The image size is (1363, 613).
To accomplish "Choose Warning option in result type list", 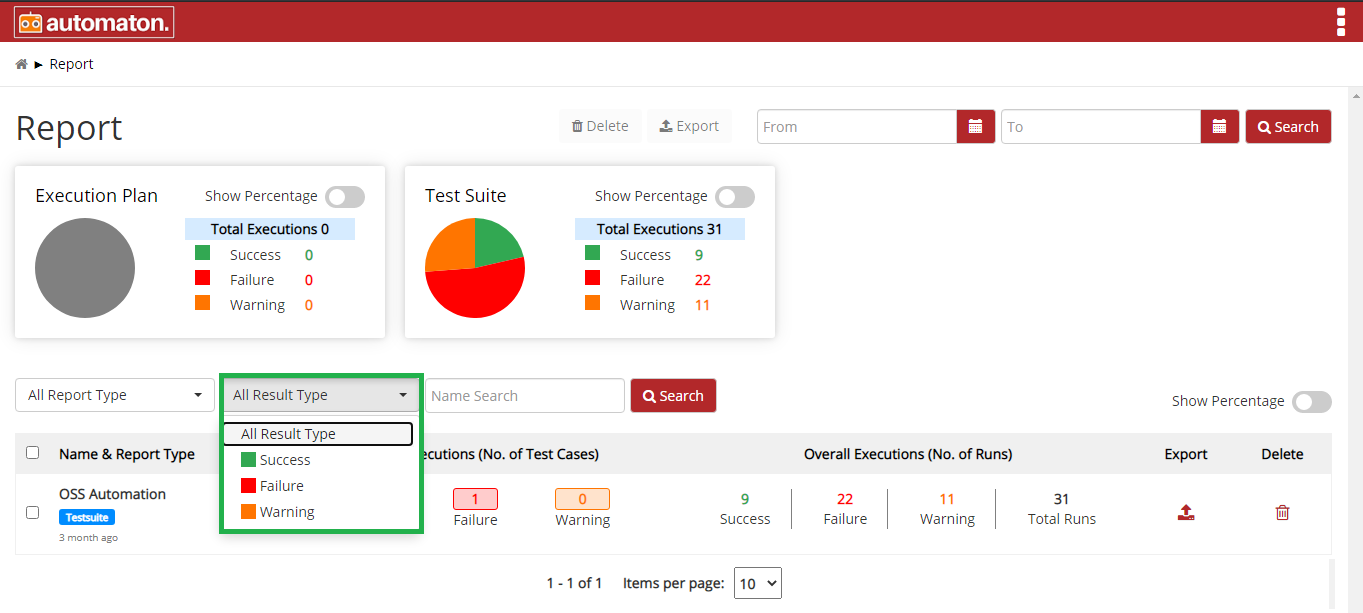I will pos(286,512).
